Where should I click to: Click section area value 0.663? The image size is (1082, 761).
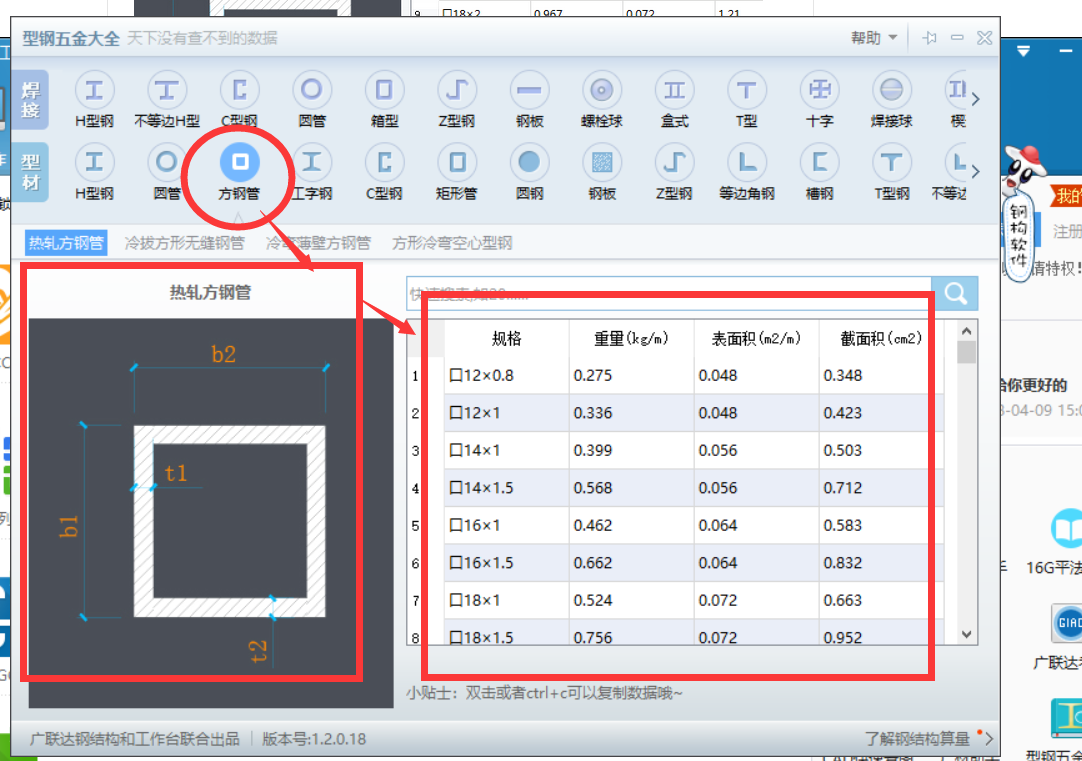tap(843, 600)
